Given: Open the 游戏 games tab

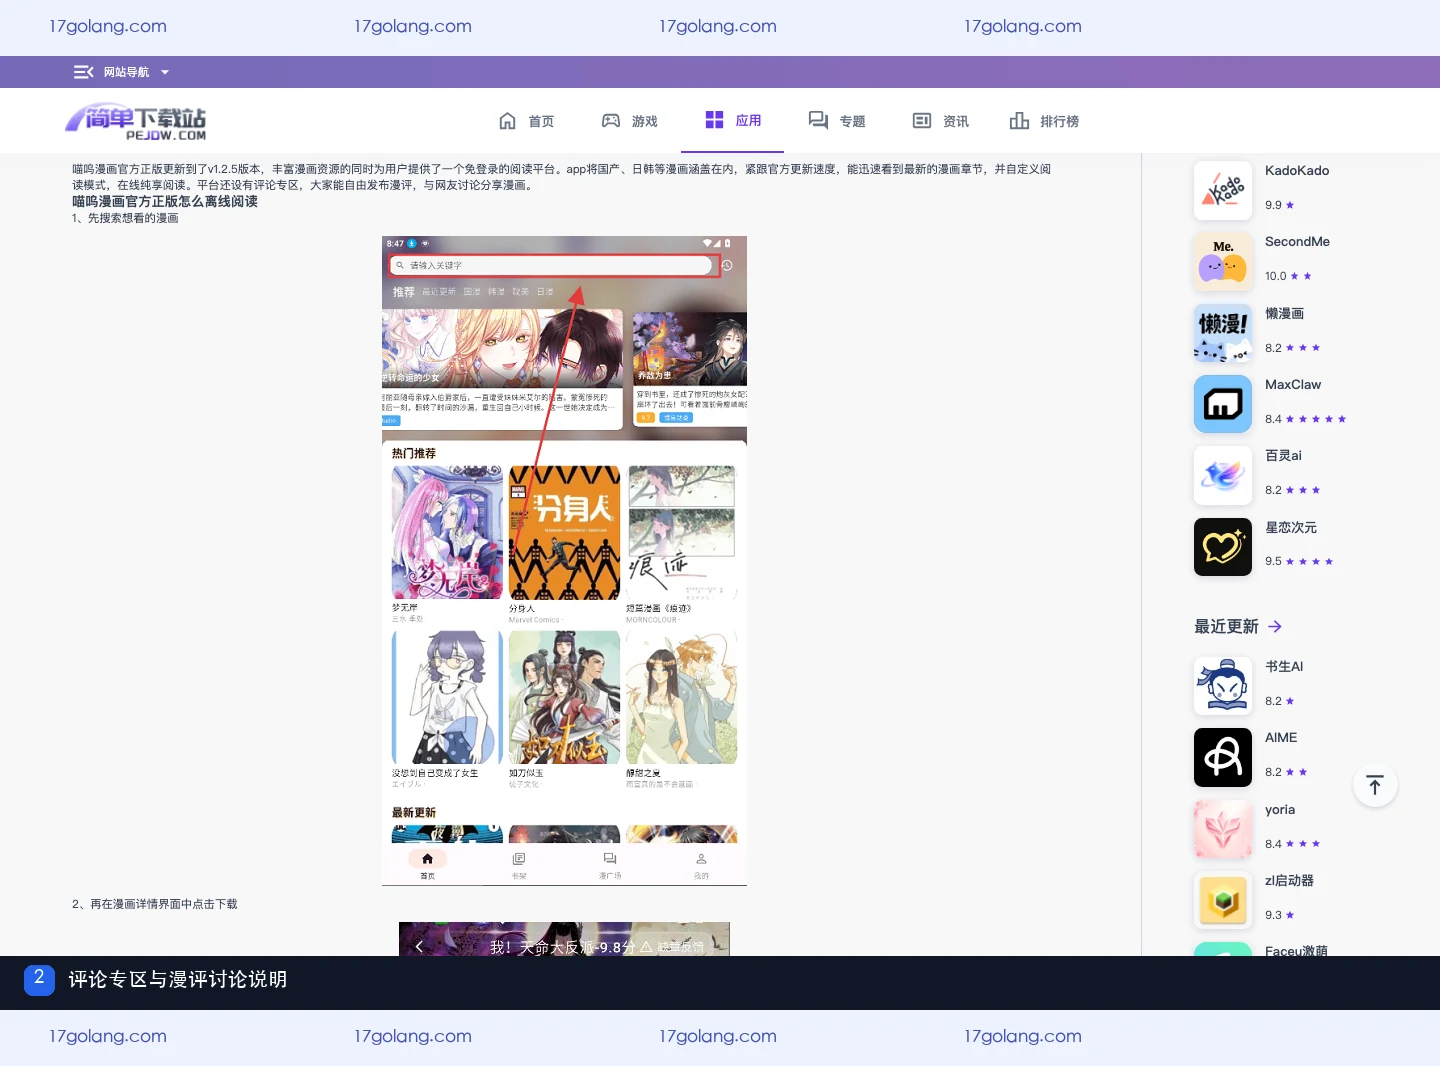Looking at the screenshot, I should (x=629, y=121).
